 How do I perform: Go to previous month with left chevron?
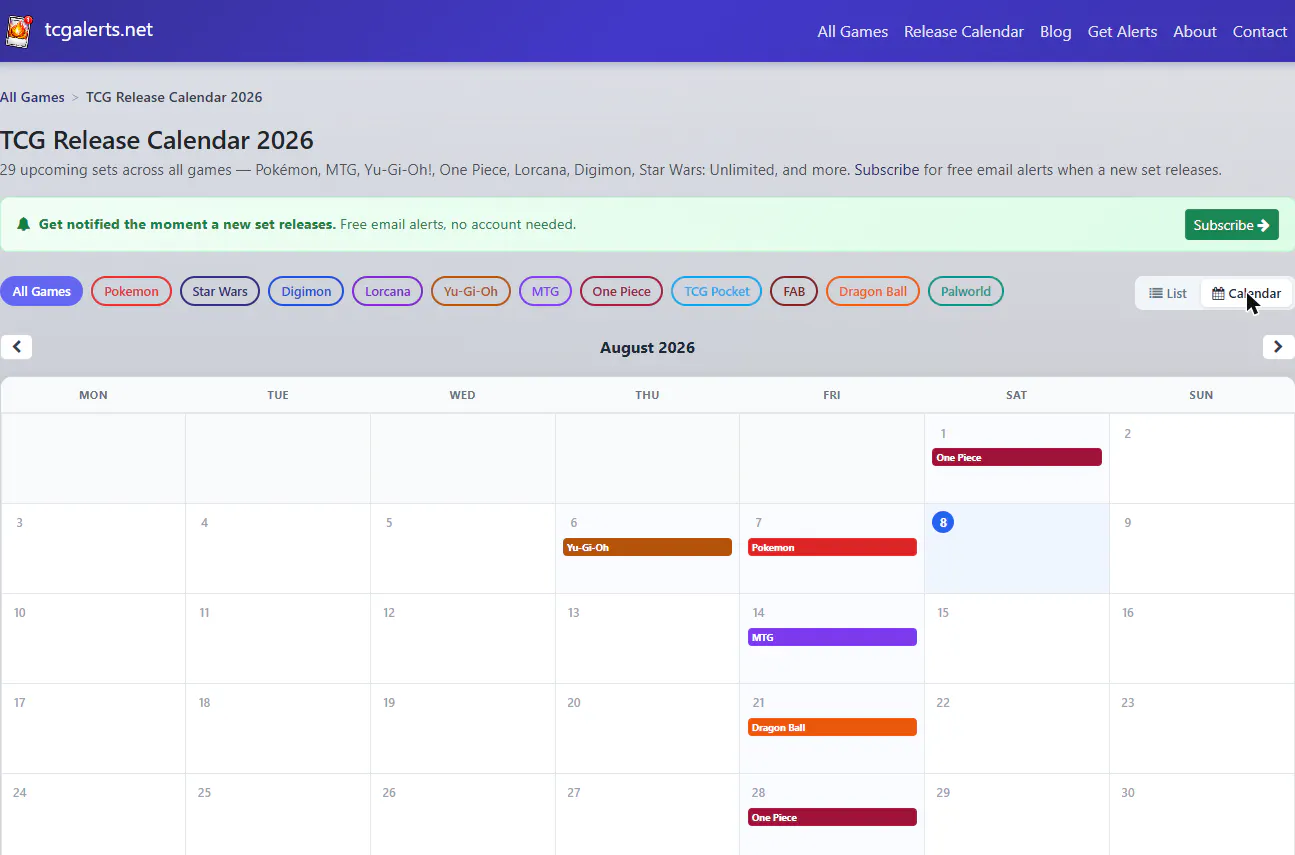tap(16, 347)
